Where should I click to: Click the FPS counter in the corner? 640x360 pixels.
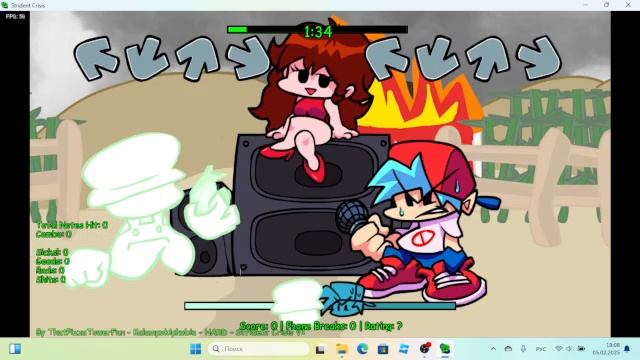tap(15, 16)
